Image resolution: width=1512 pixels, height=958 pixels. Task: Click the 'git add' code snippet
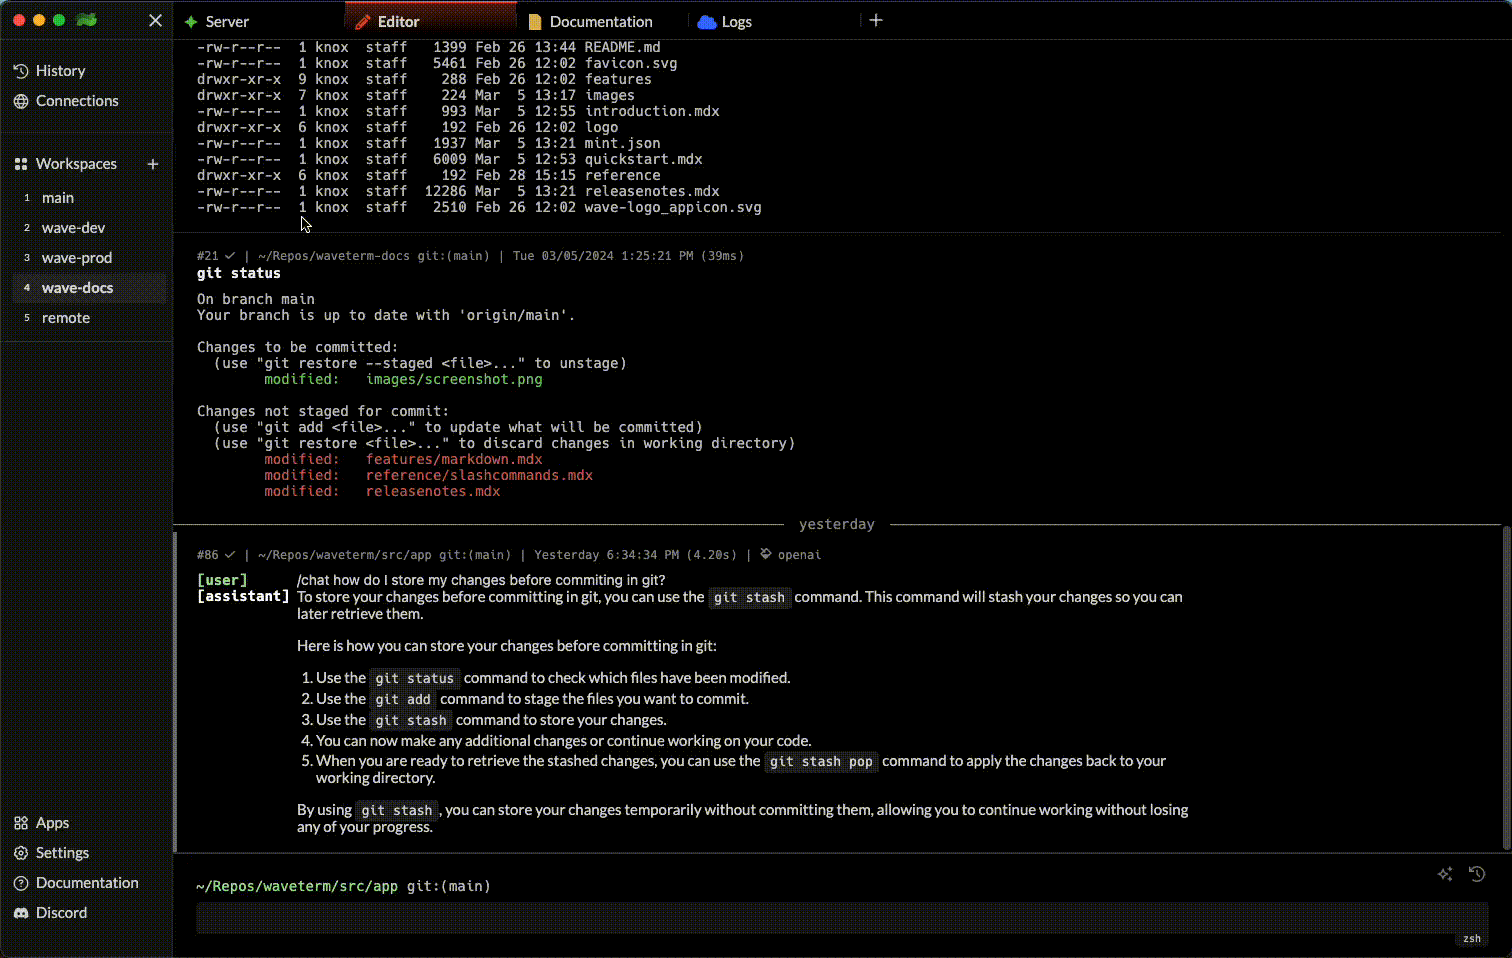(x=403, y=699)
